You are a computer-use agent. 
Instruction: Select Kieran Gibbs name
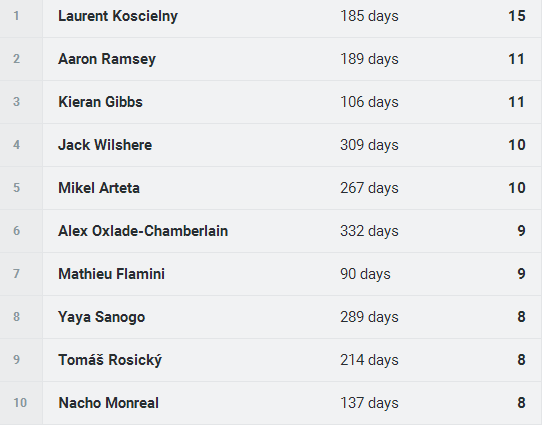pos(100,102)
